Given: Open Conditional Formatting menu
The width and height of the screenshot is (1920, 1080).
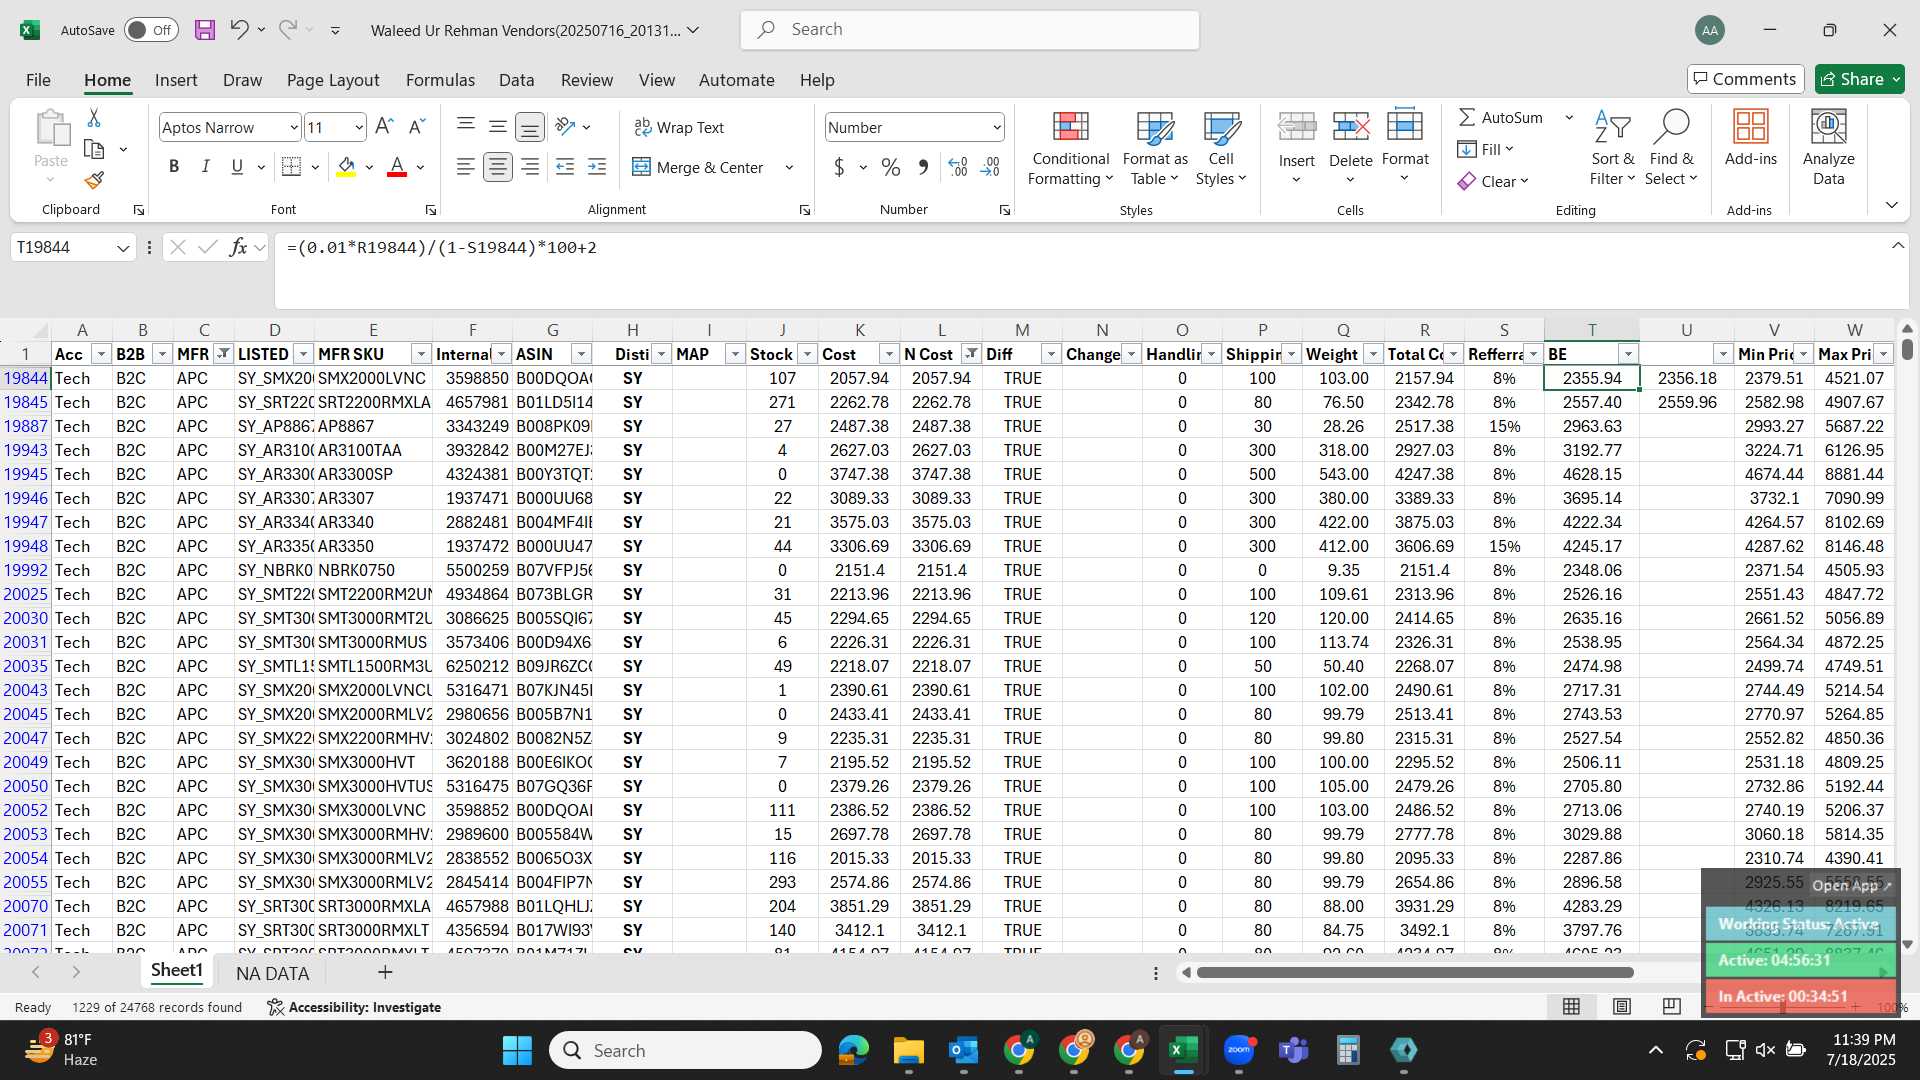Looking at the screenshot, I should tap(1070, 148).
